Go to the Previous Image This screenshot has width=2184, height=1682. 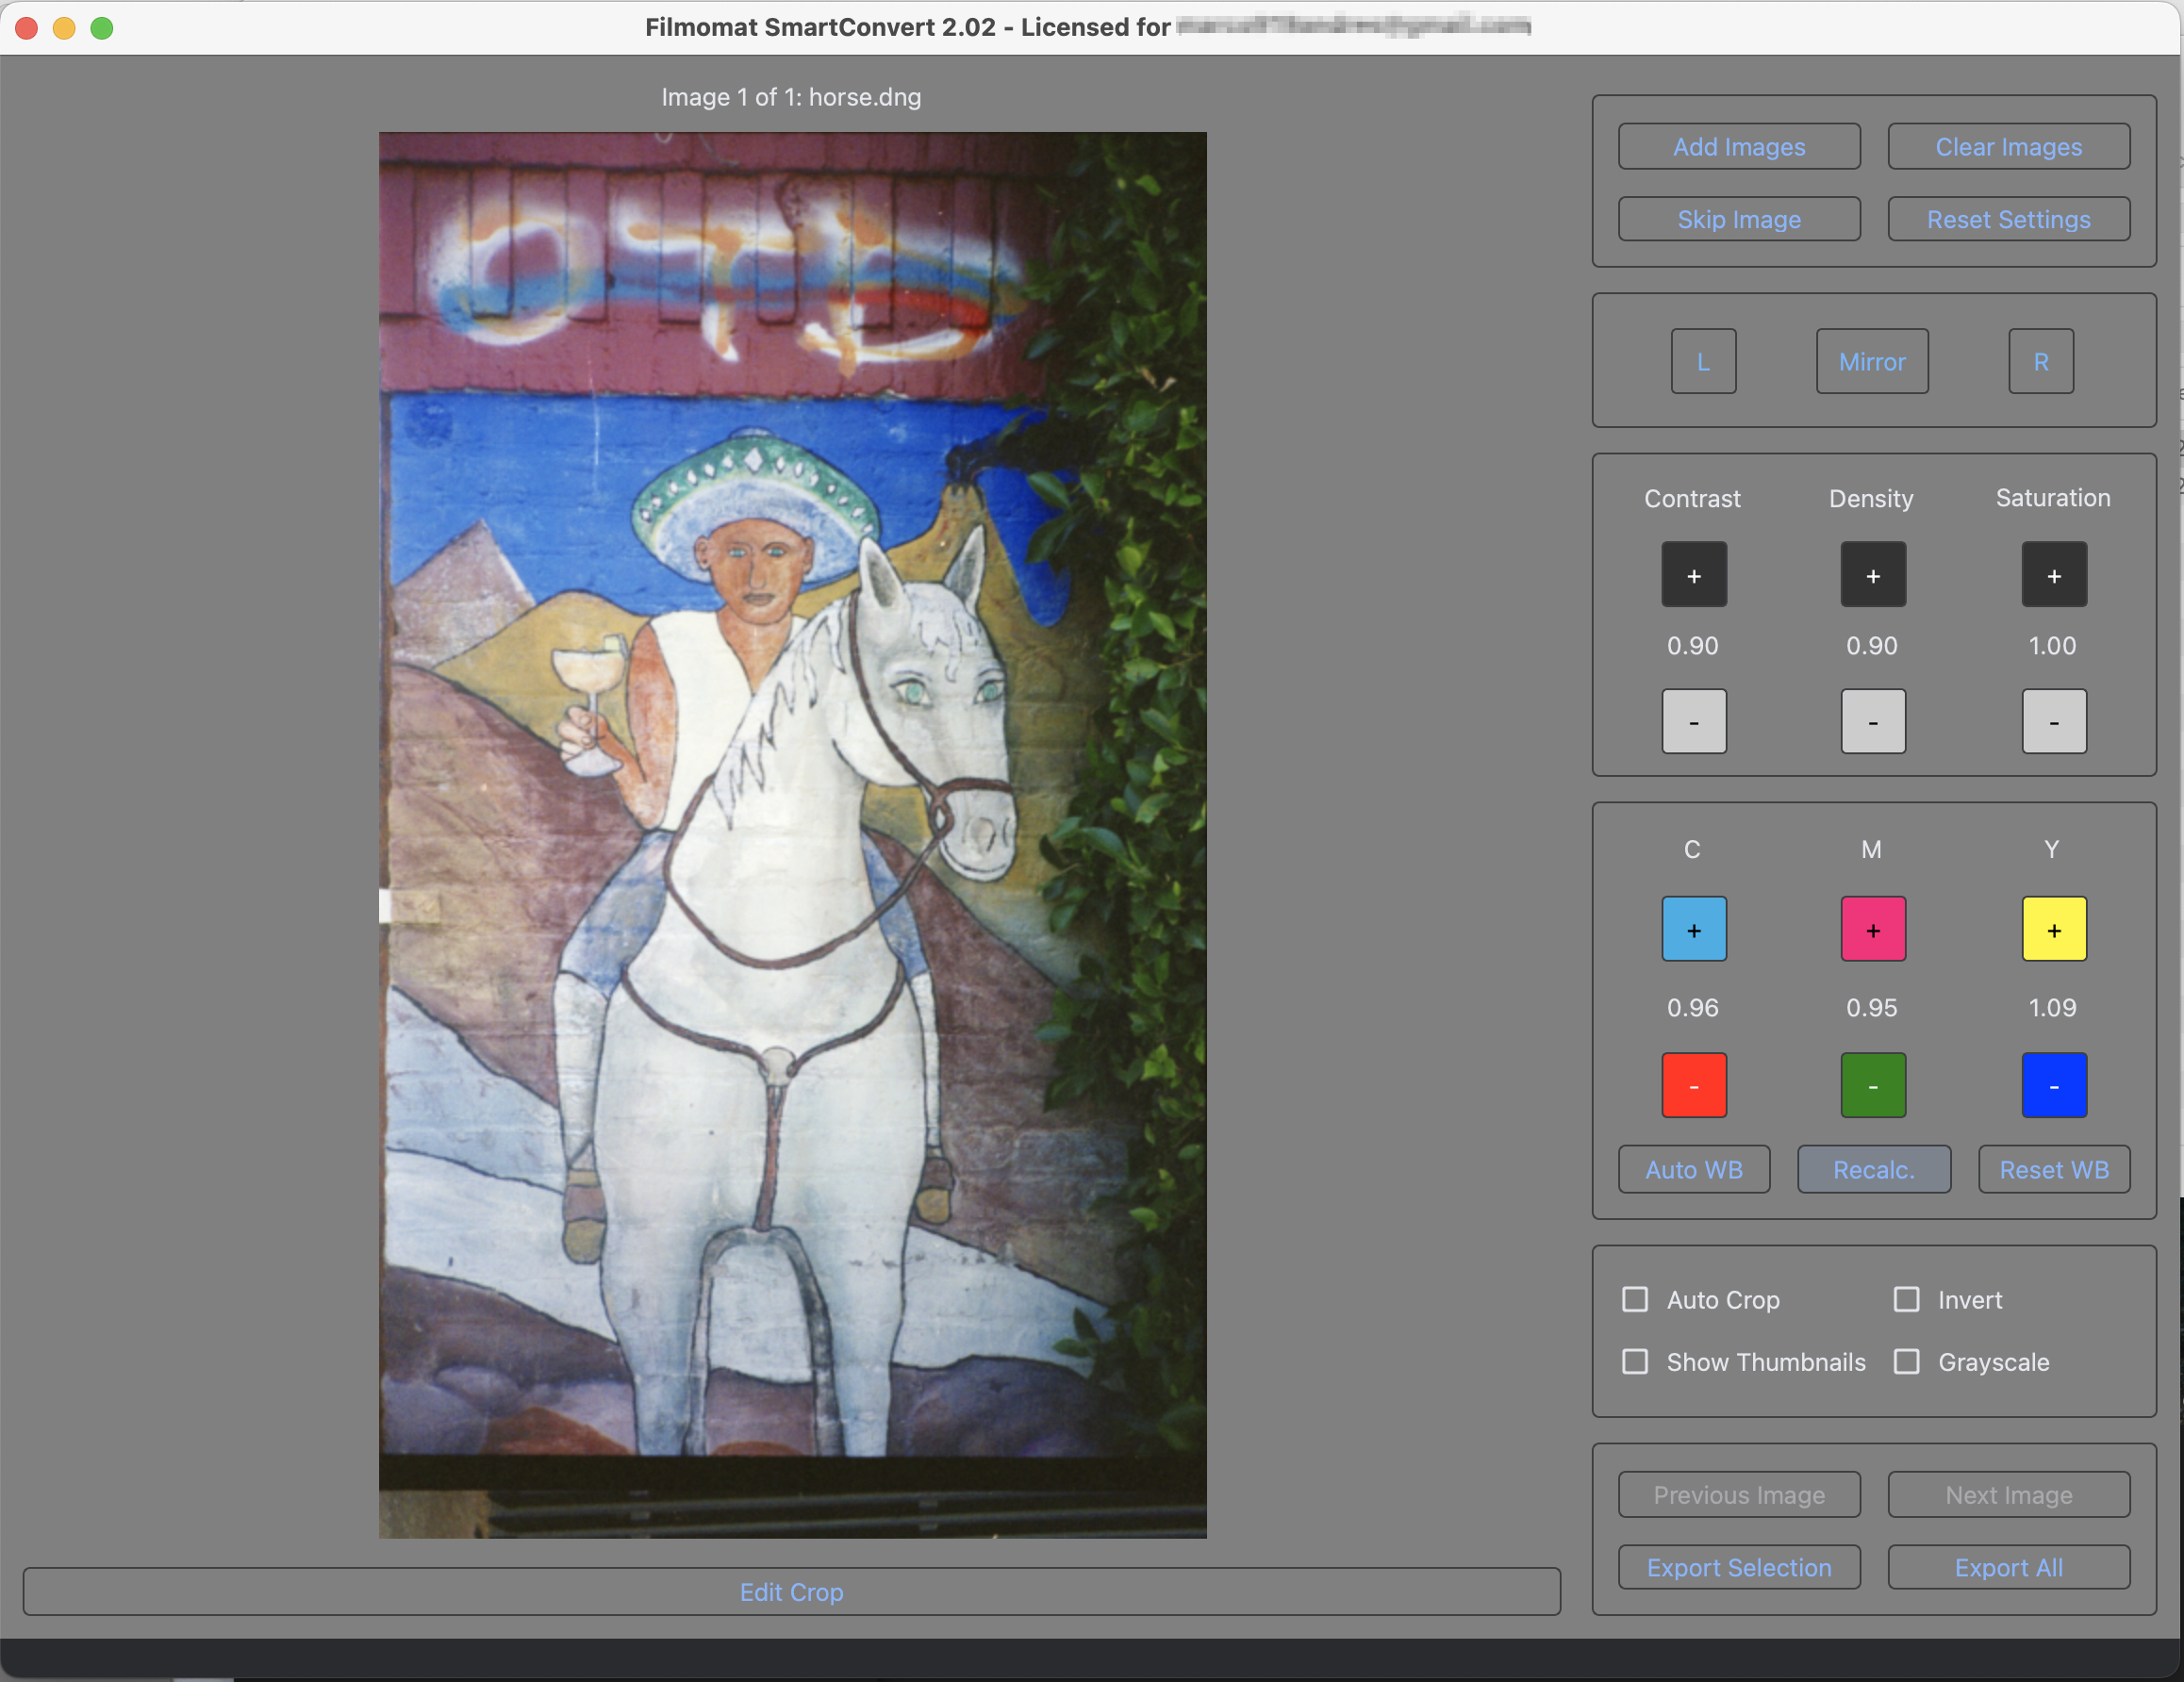point(1739,1495)
